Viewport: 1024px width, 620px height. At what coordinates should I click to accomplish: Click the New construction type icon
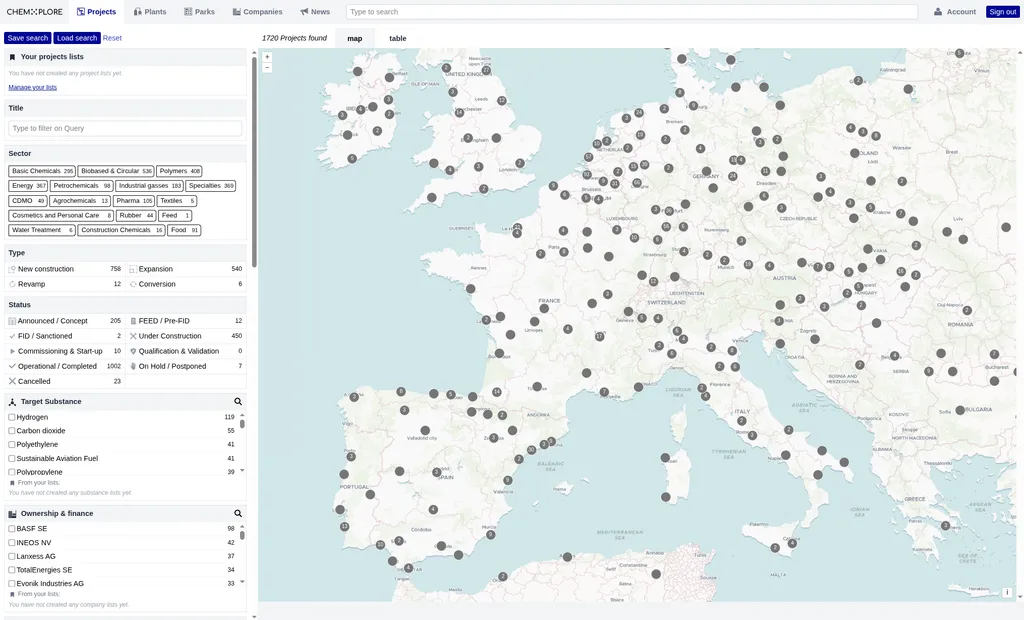tap(12, 269)
